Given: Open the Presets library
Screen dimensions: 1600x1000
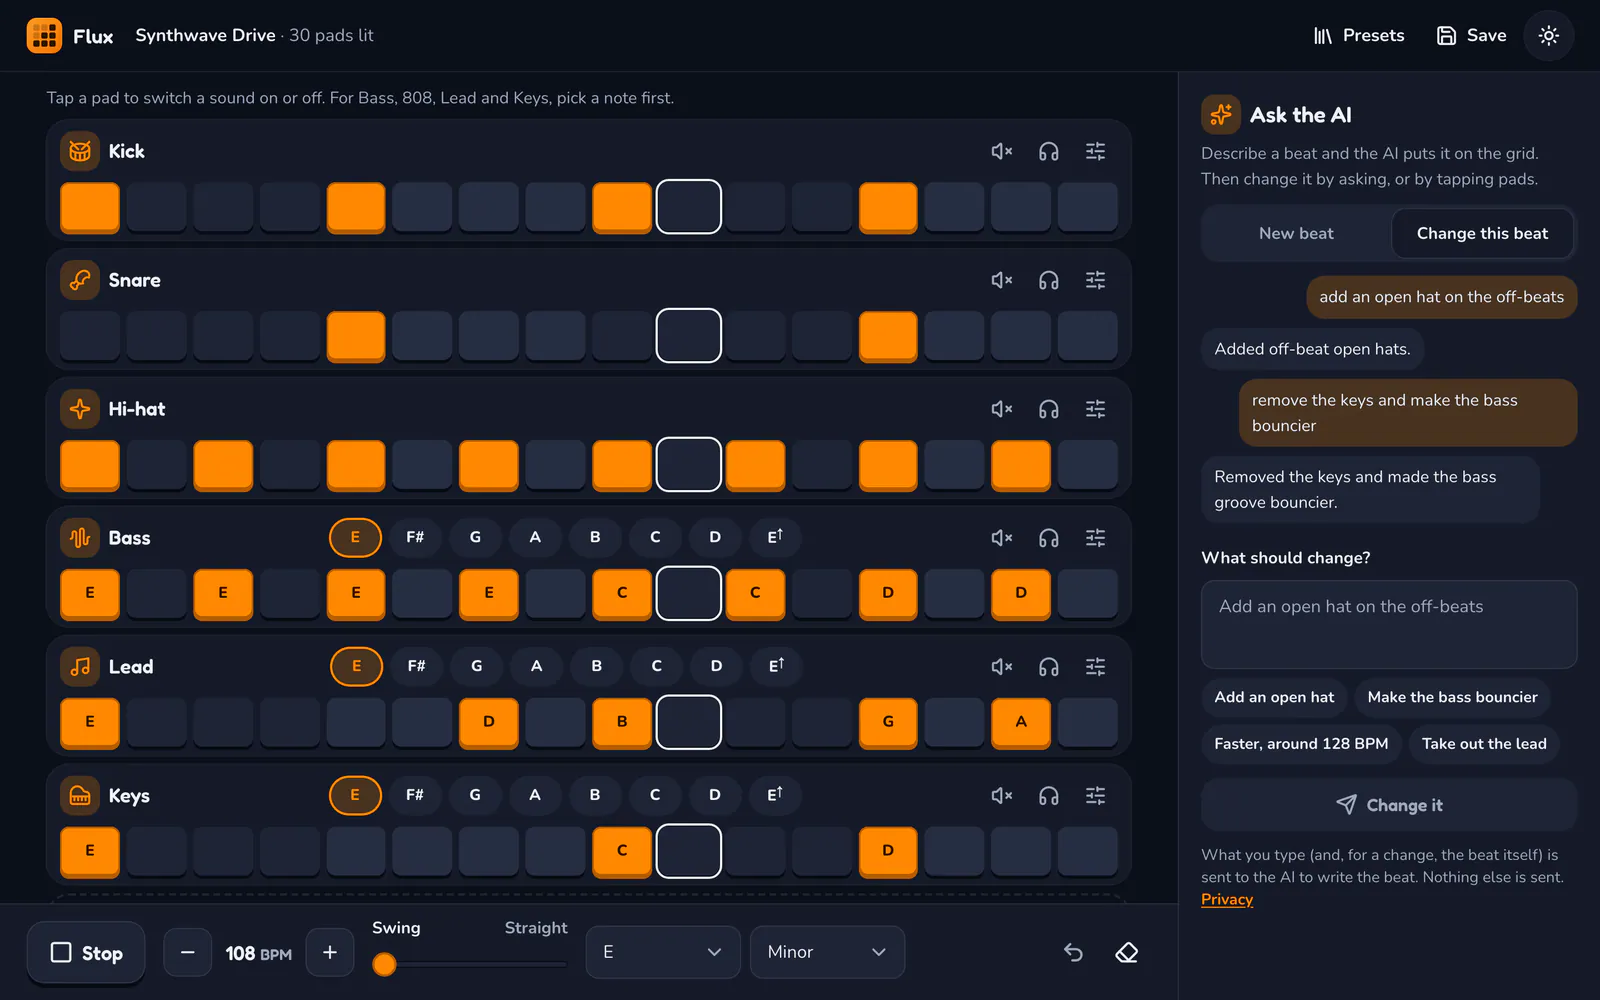Looking at the screenshot, I should click(1359, 36).
